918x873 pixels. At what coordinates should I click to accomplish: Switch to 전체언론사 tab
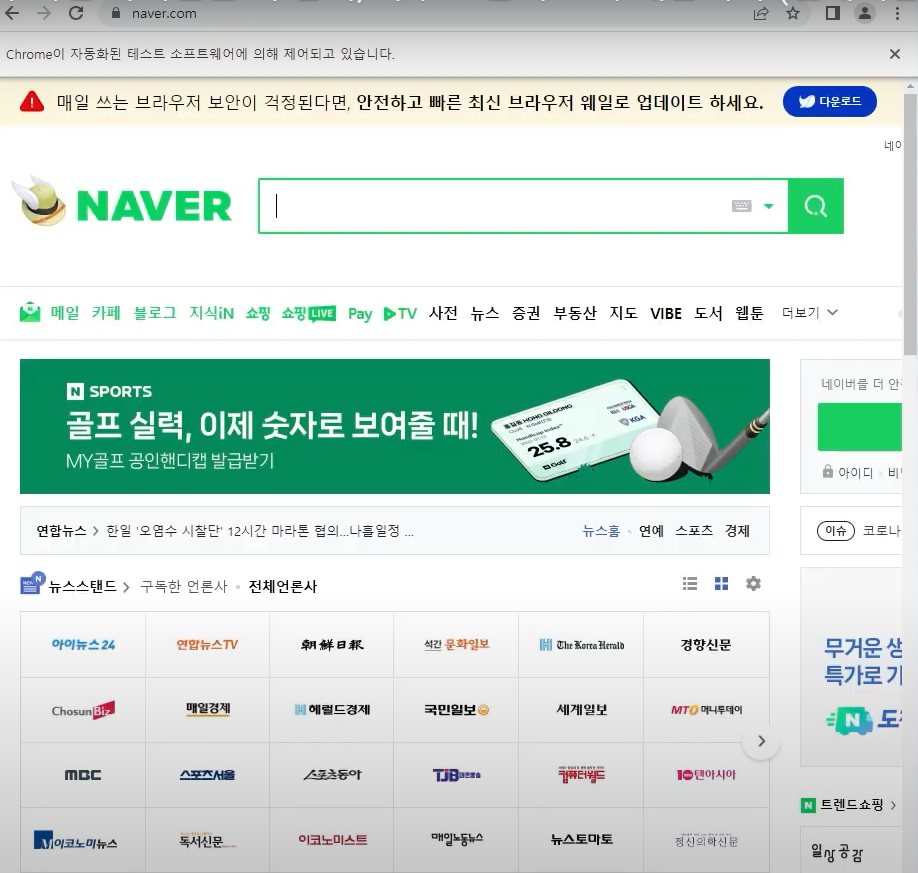point(283,586)
